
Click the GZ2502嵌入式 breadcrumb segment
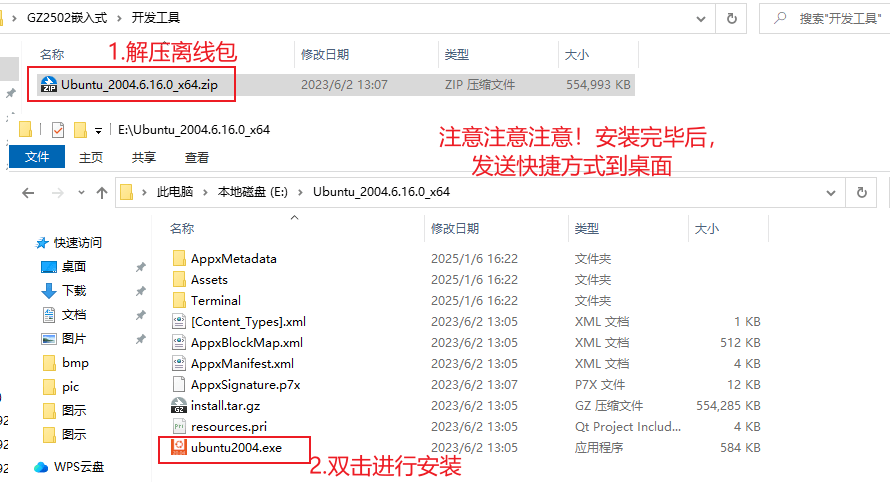(x=67, y=18)
